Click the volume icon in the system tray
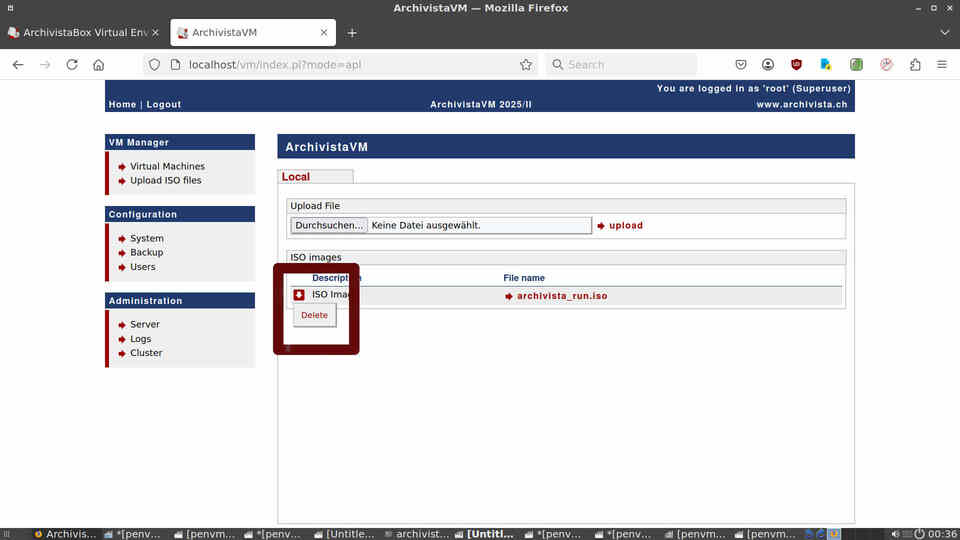The width and height of the screenshot is (960, 540). 895,534
